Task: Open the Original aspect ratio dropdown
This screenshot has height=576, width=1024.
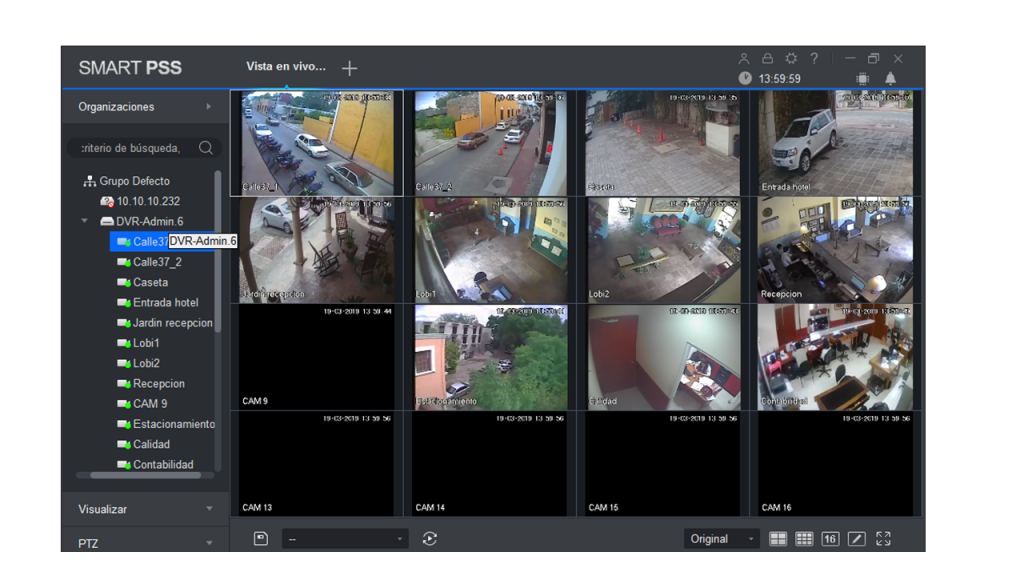Action: [x=721, y=539]
